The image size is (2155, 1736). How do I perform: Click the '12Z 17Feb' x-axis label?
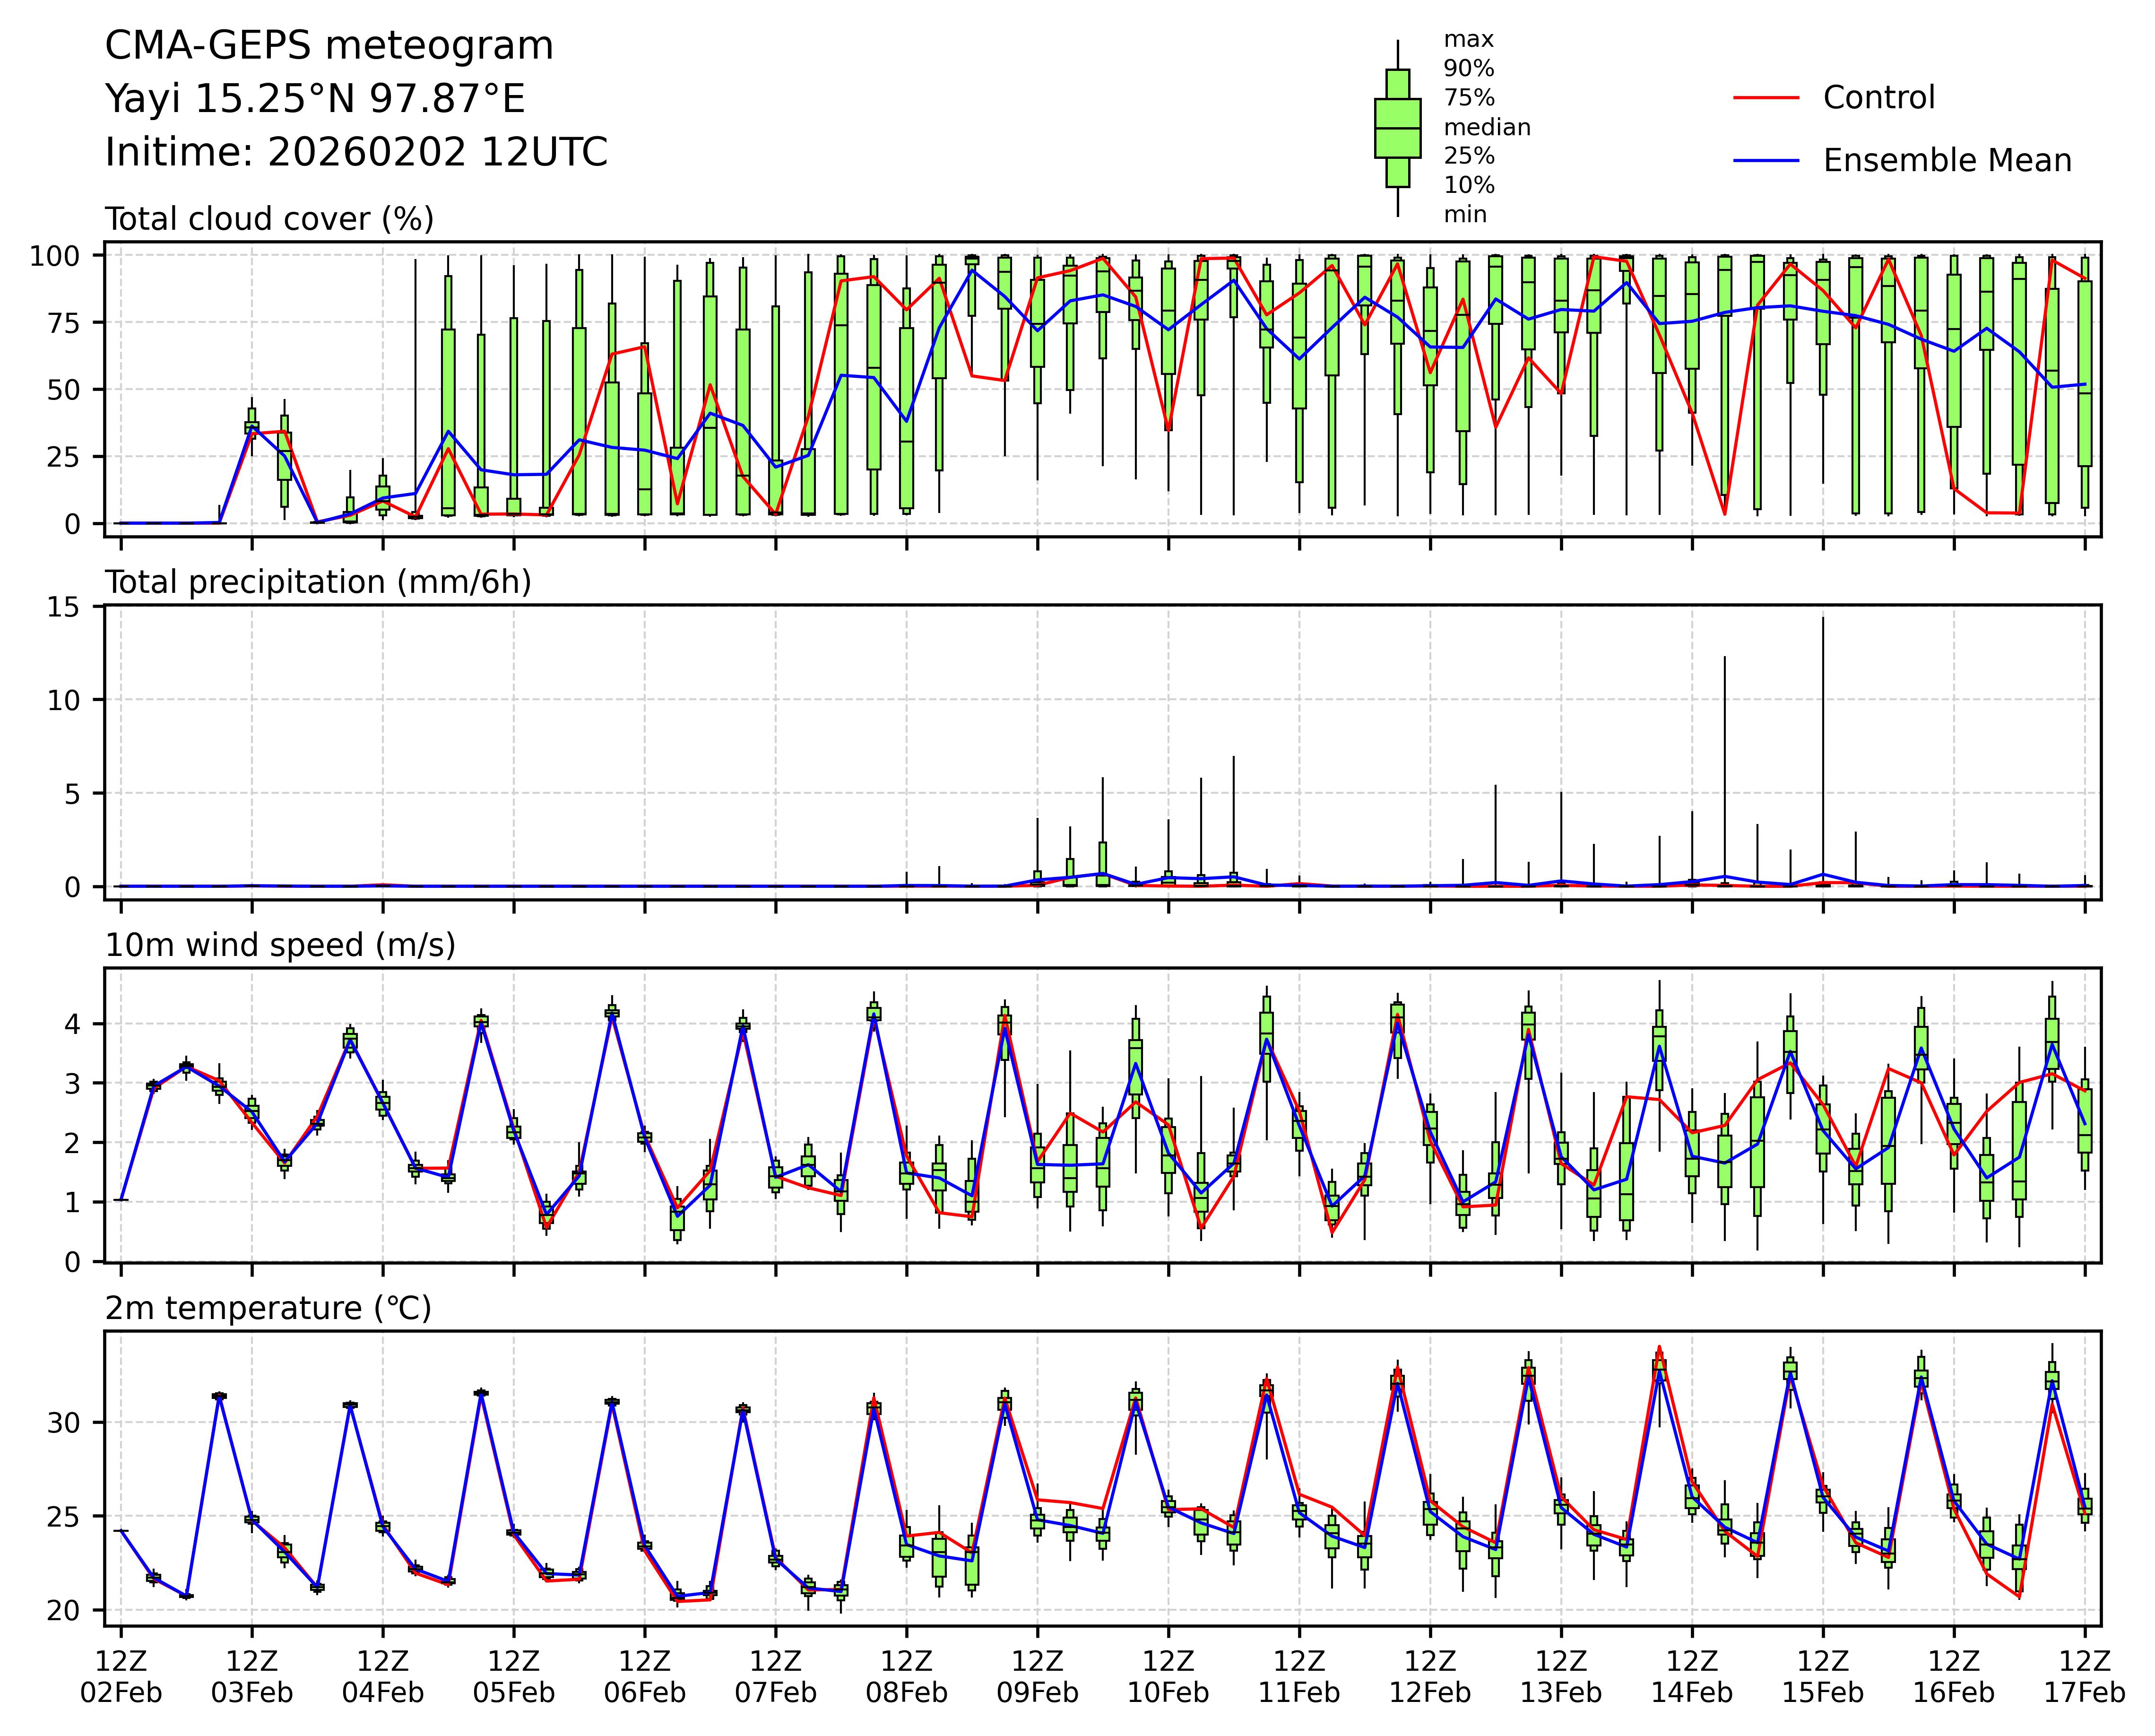coord(2084,1677)
